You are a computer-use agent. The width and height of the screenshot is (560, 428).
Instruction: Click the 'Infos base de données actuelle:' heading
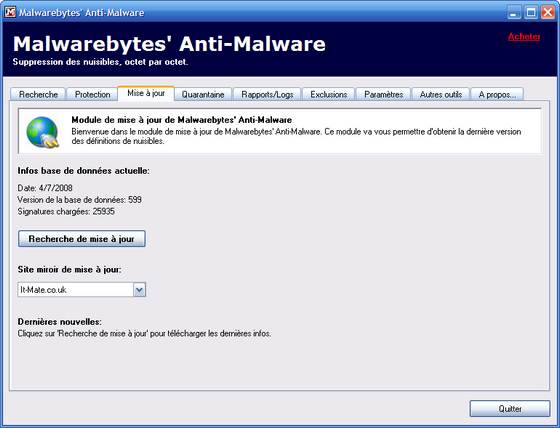(84, 171)
